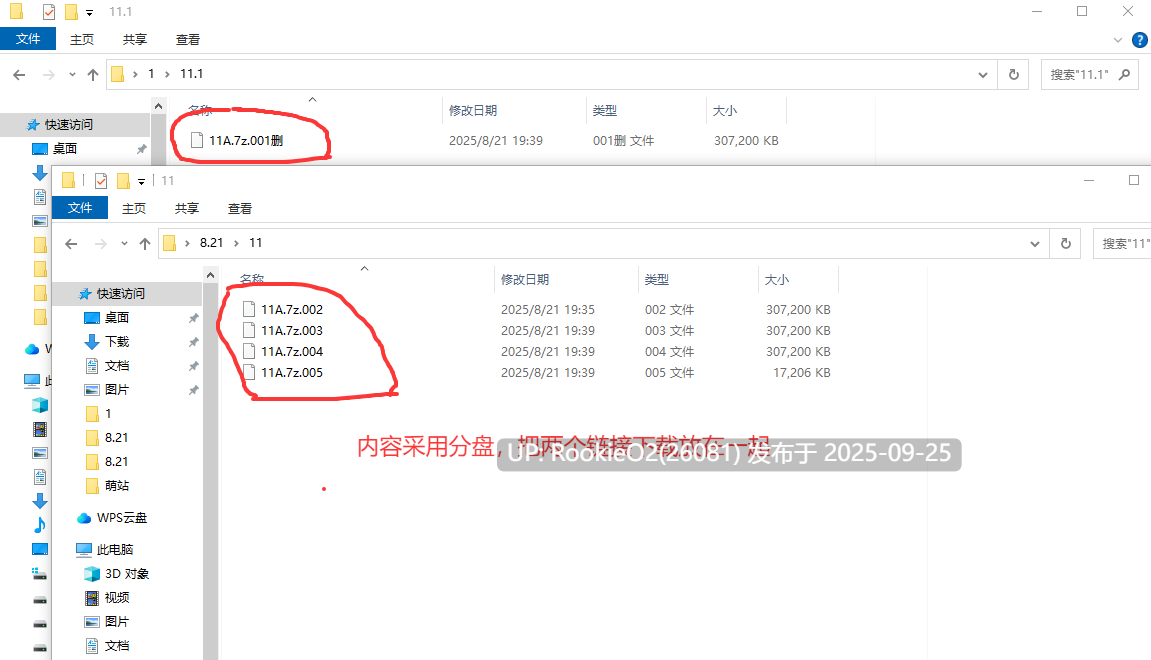Open 主页 tab in the 11 window
This screenshot has height=660, width=1151.
pyautogui.click(x=134, y=208)
